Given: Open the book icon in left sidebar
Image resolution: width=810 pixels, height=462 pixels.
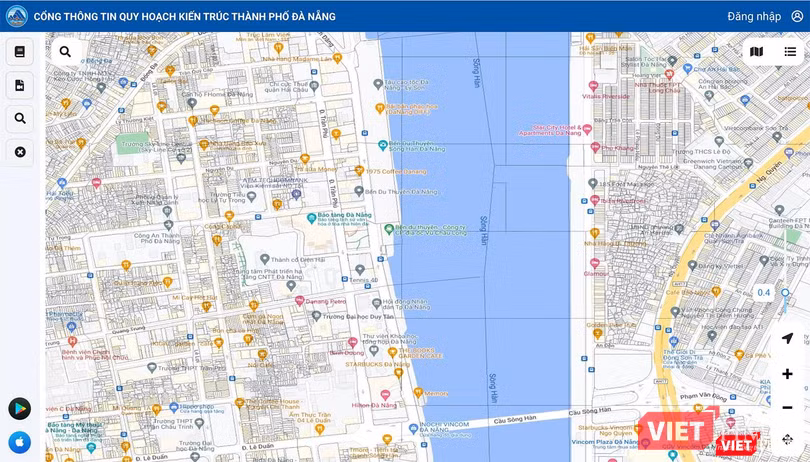Looking at the screenshot, I should tap(20, 52).
